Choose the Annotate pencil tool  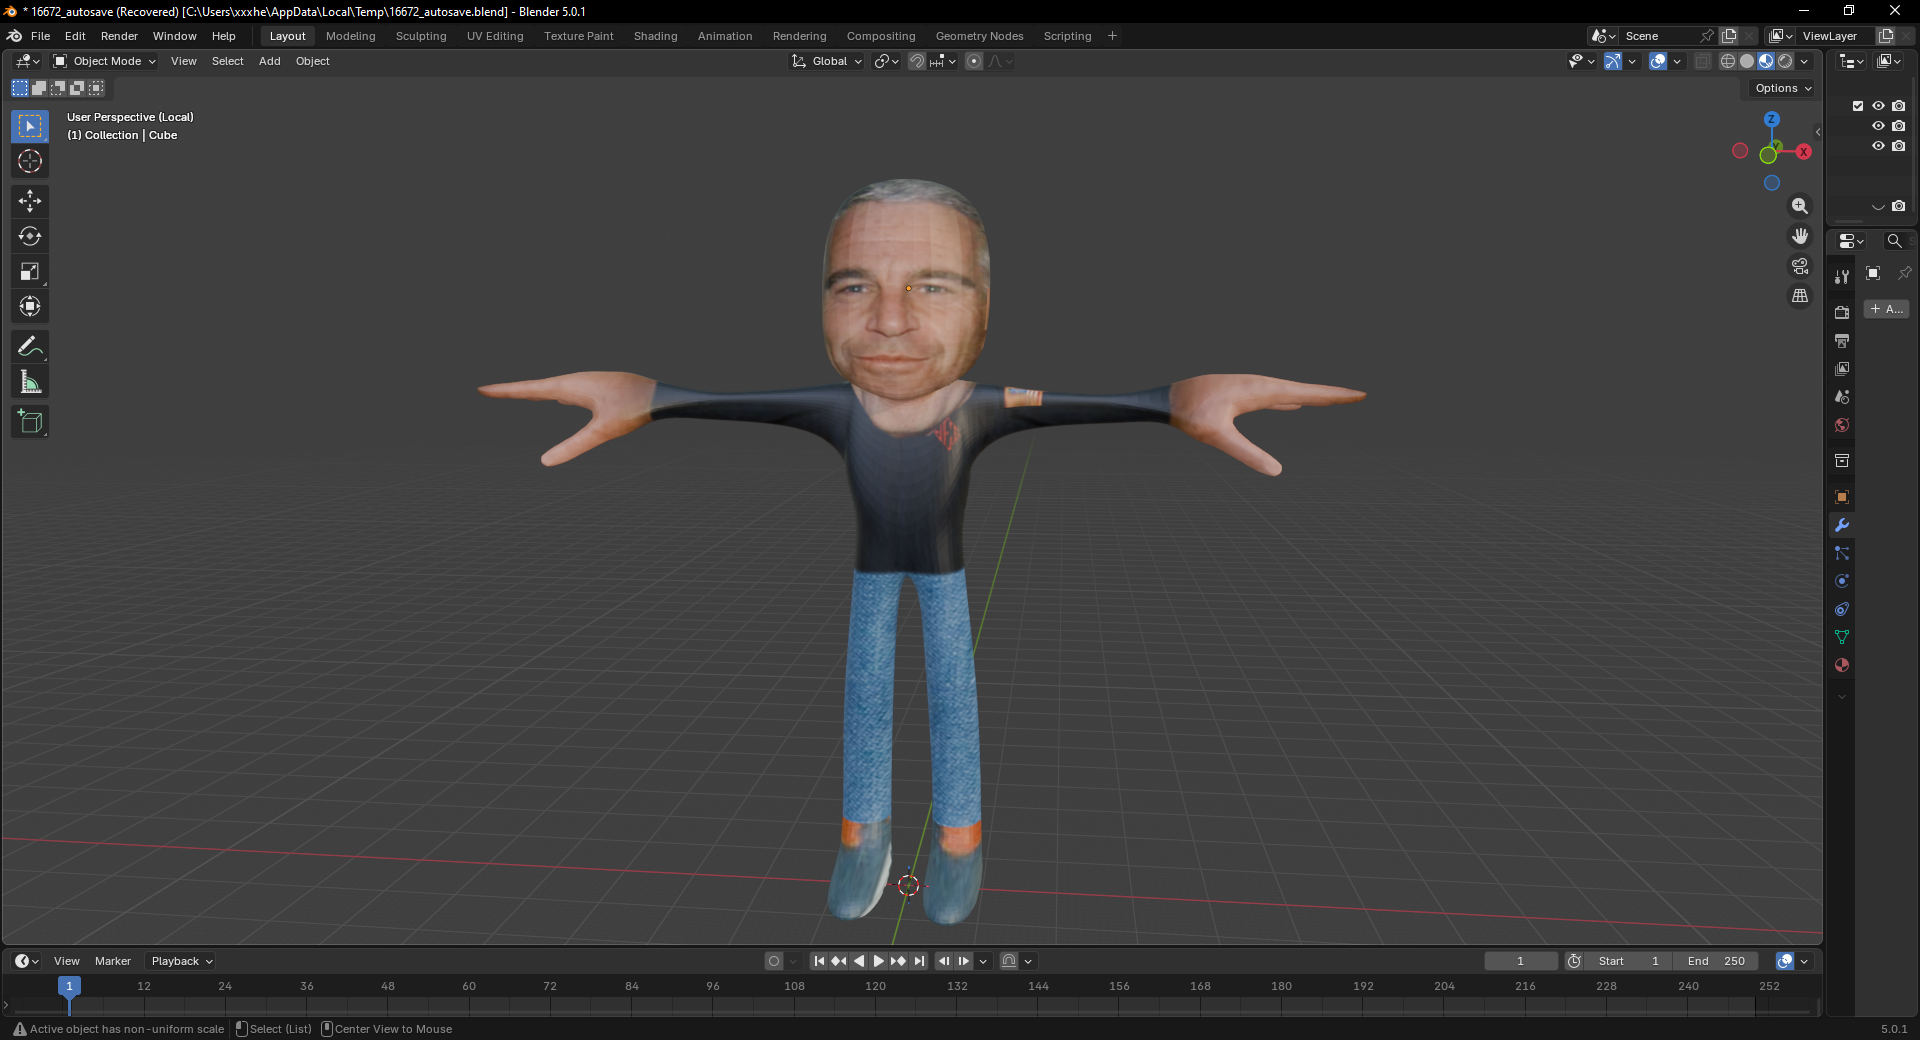coord(30,347)
